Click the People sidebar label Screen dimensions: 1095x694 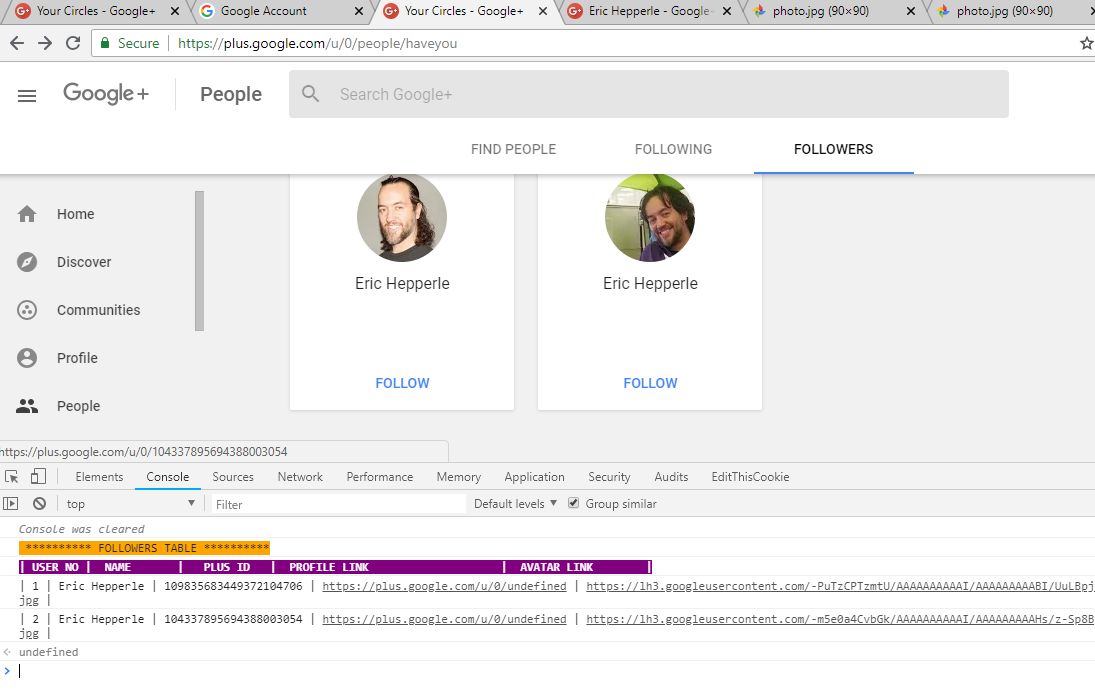click(x=78, y=406)
